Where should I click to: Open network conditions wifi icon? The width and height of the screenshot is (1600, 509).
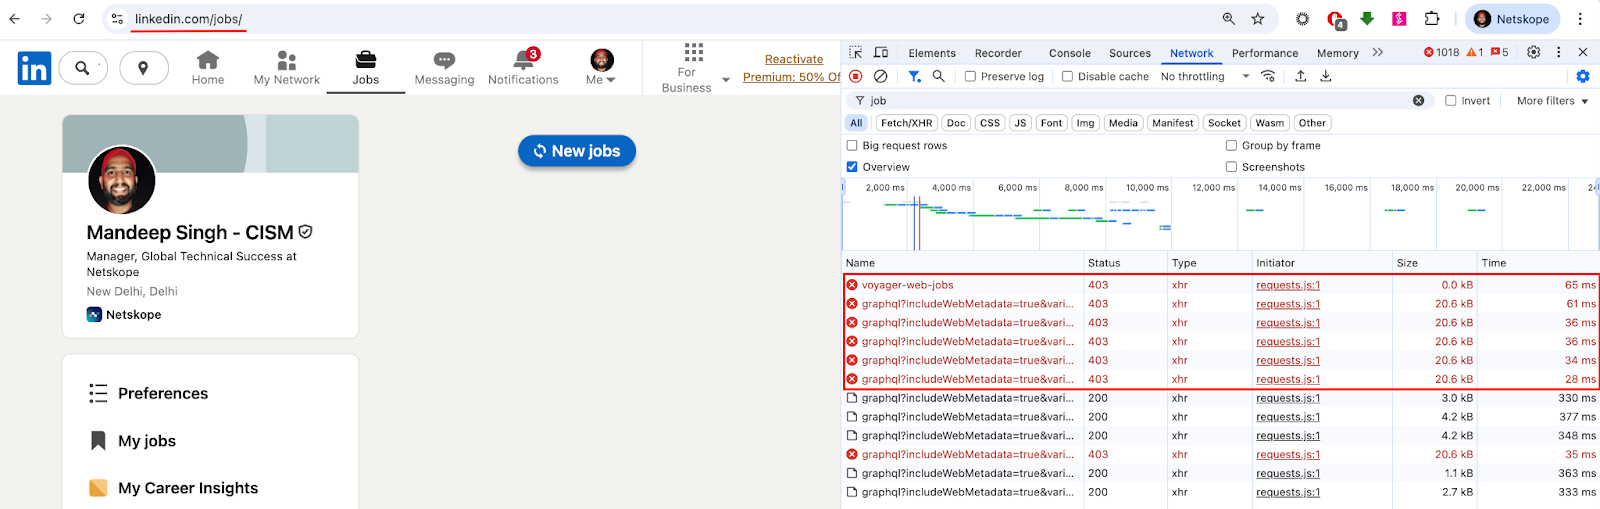pos(1268,76)
